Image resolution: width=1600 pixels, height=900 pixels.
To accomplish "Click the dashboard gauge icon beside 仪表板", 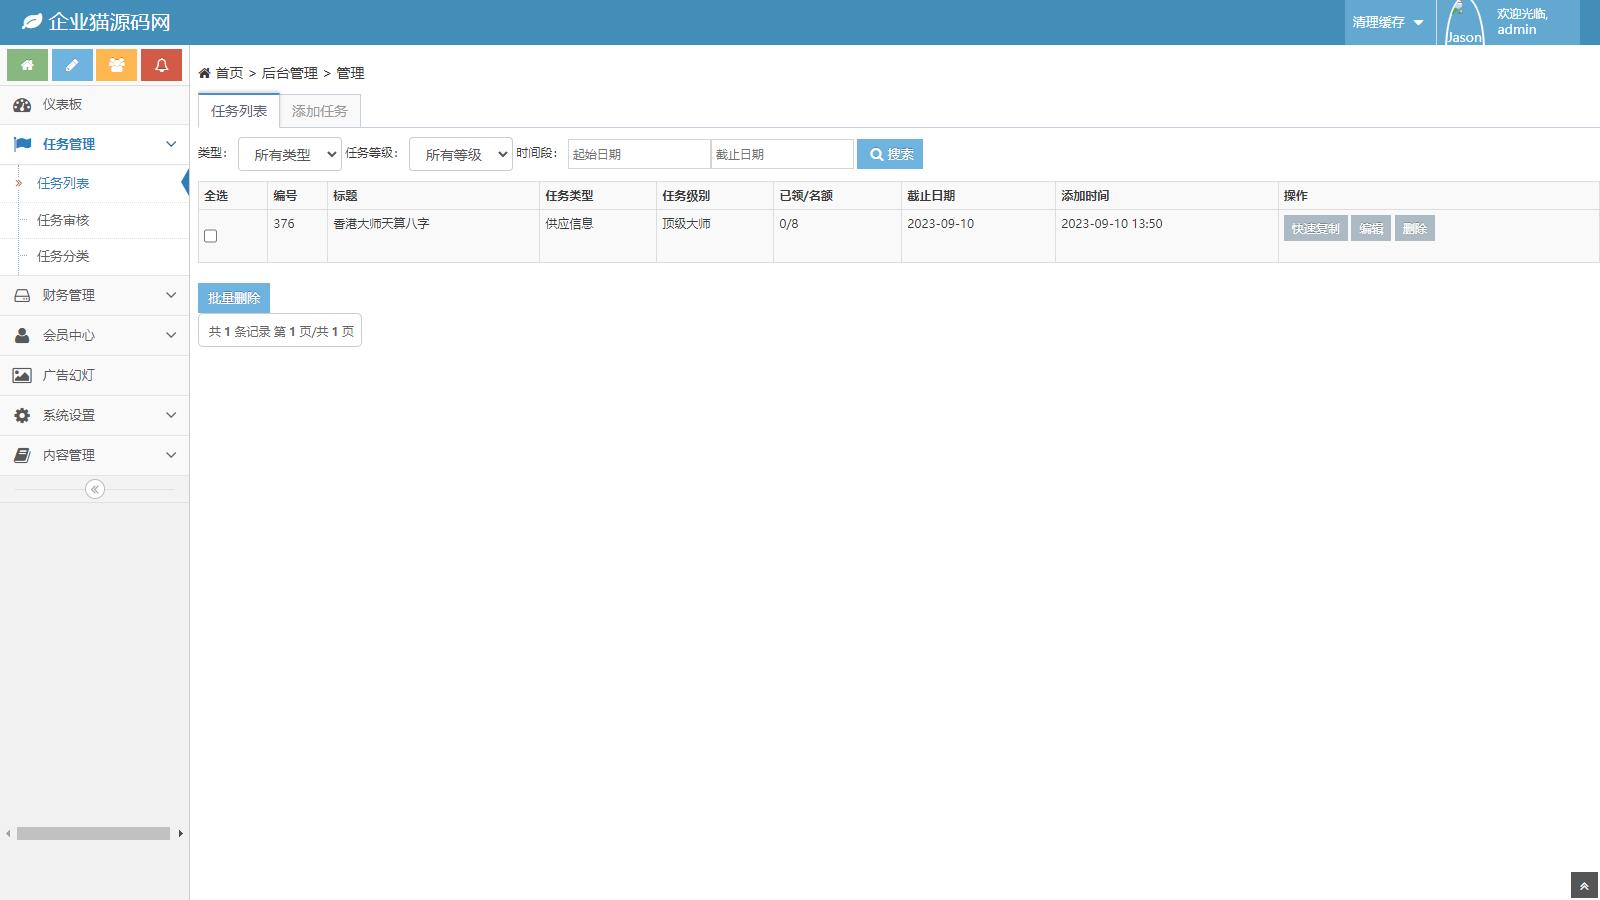I will (22, 105).
